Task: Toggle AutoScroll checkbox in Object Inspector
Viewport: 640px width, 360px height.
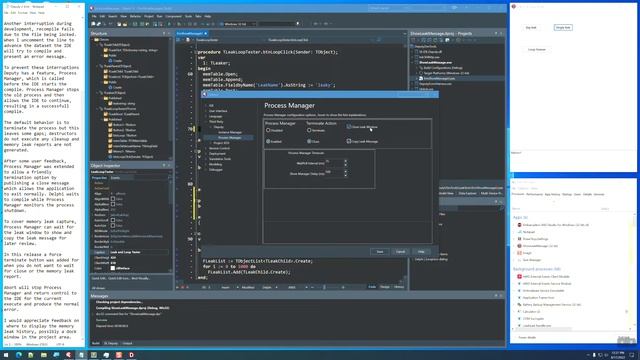Action: pyautogui.click(x=113, y=220)
